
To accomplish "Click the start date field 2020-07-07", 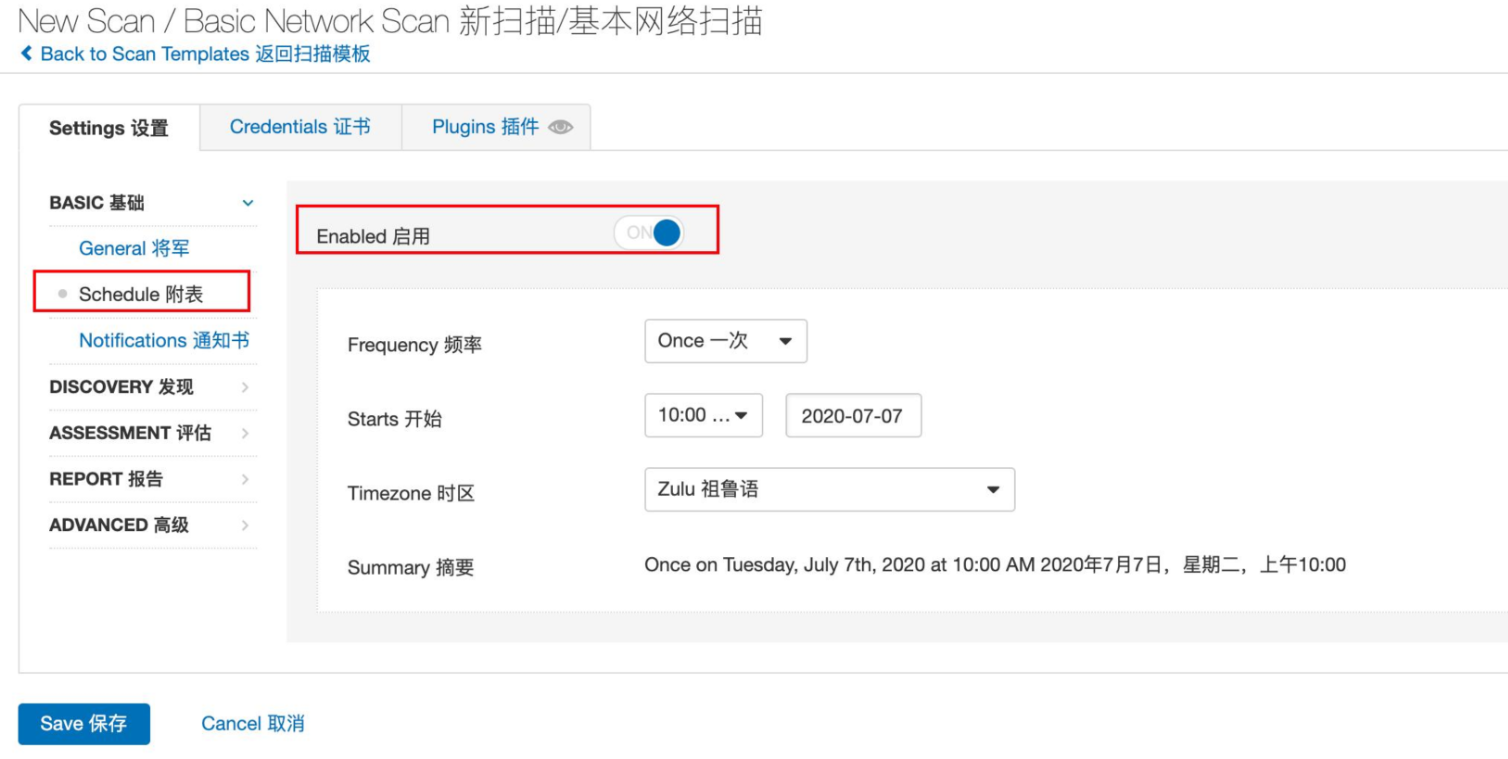I will point(853,416).
